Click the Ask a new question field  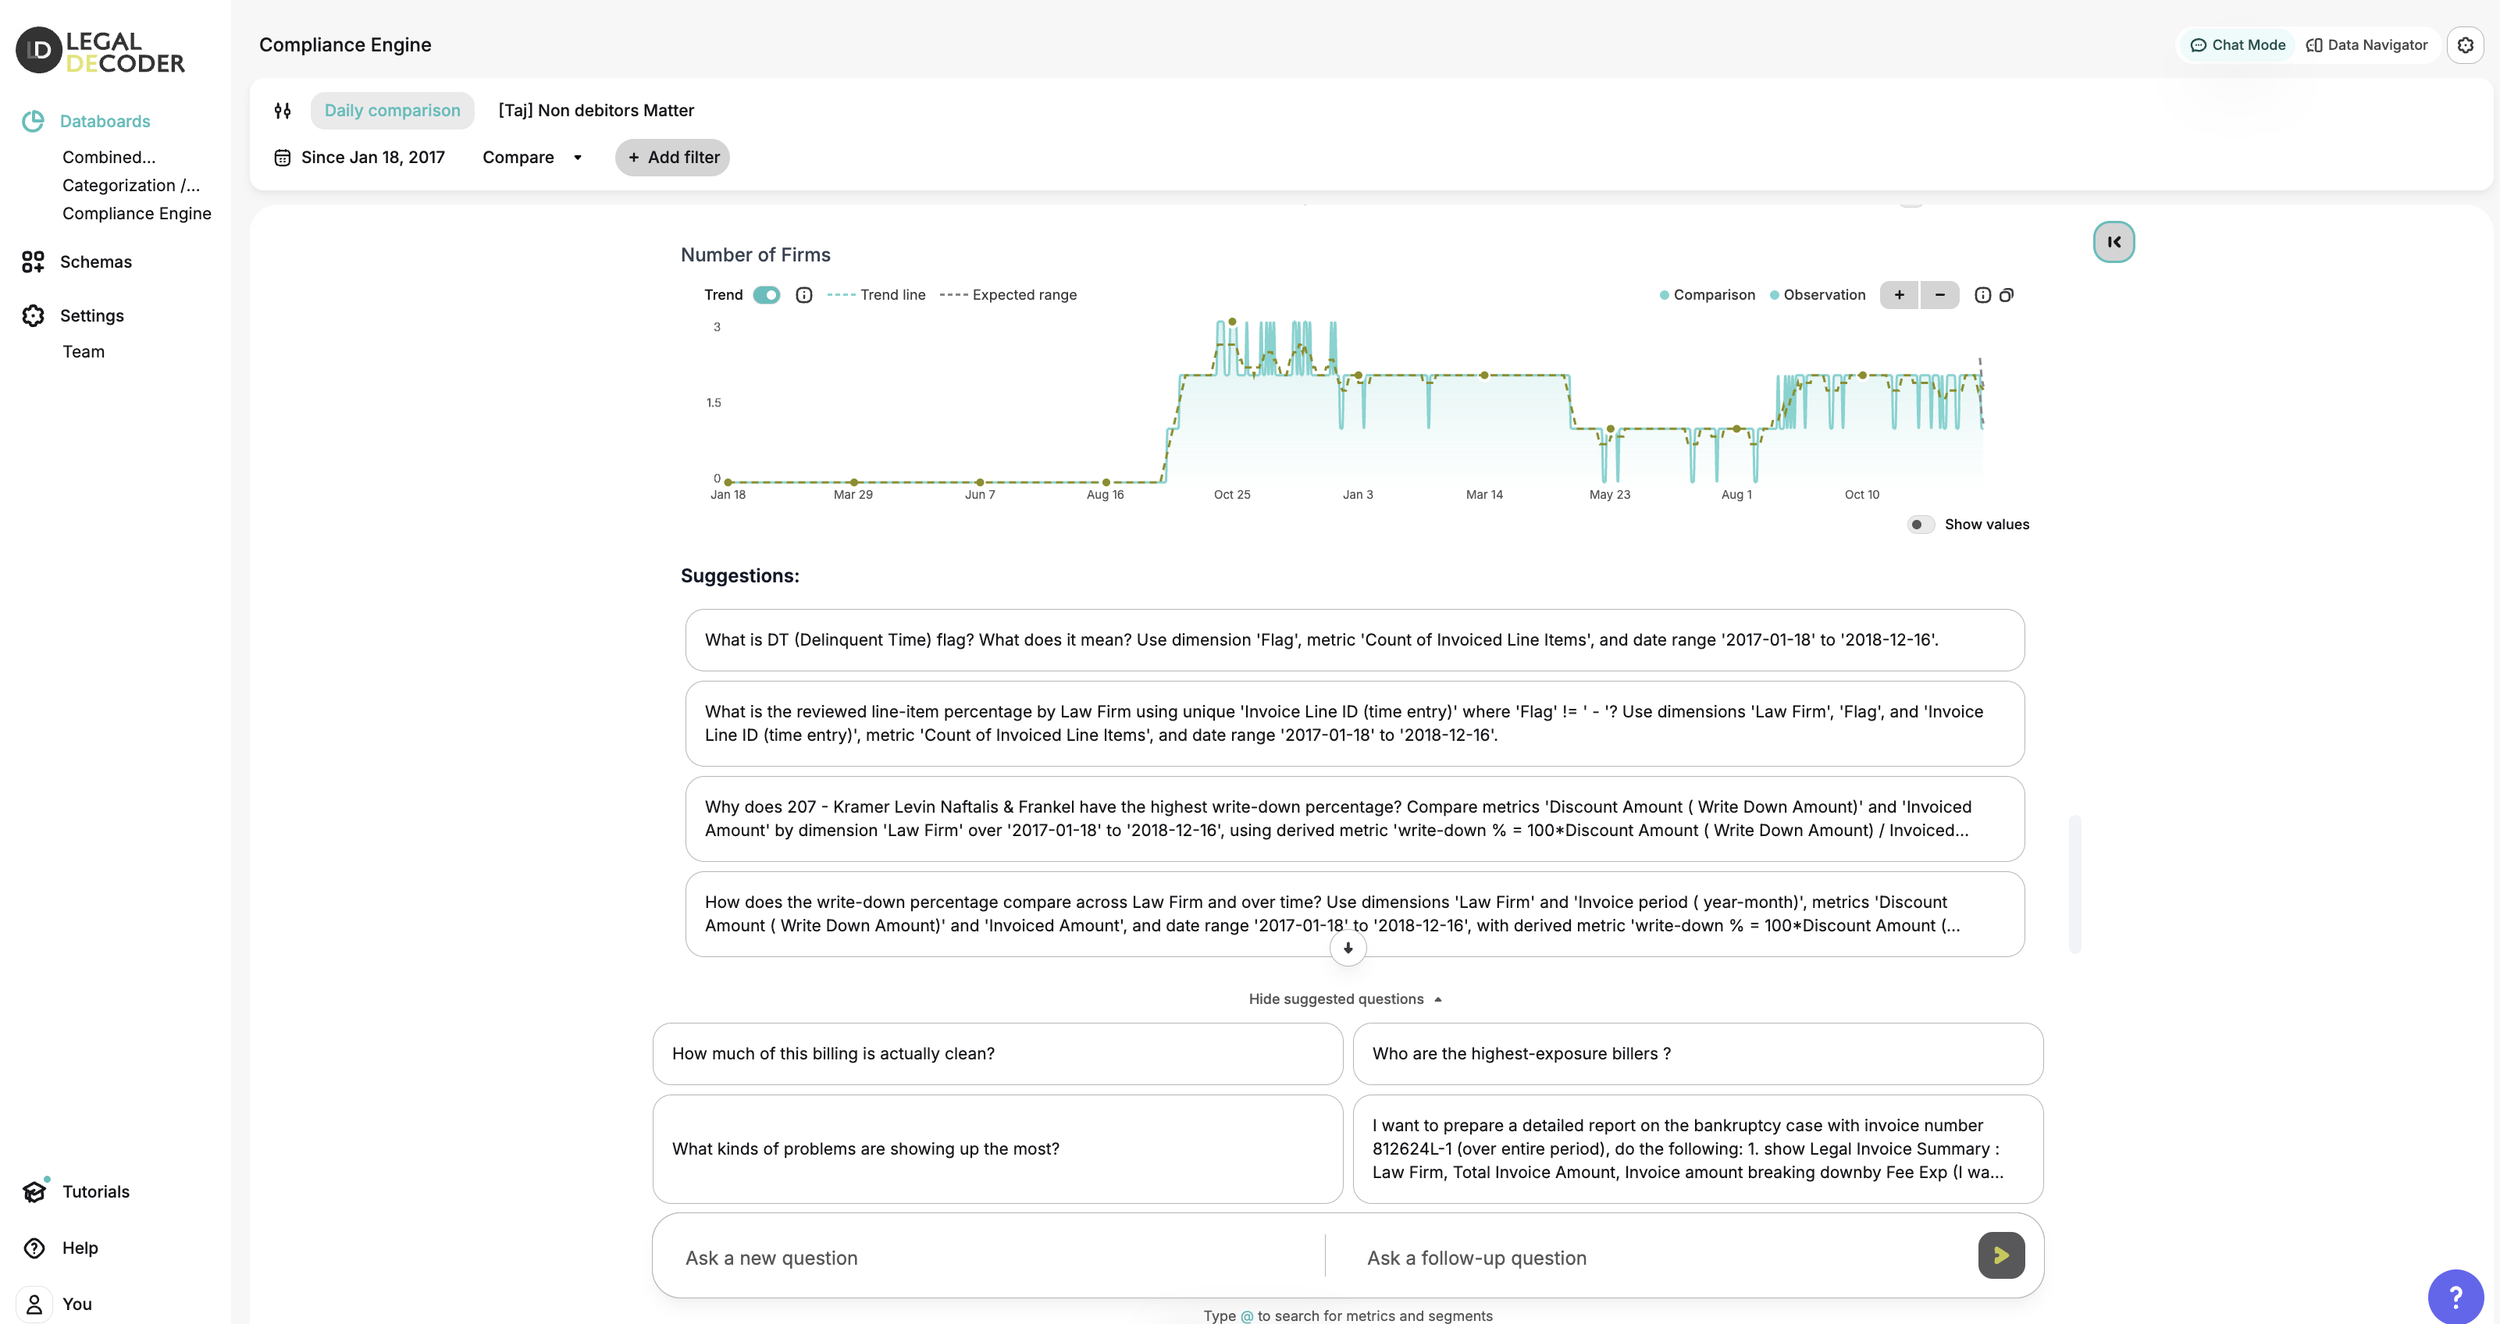(x=990, y=1258)
